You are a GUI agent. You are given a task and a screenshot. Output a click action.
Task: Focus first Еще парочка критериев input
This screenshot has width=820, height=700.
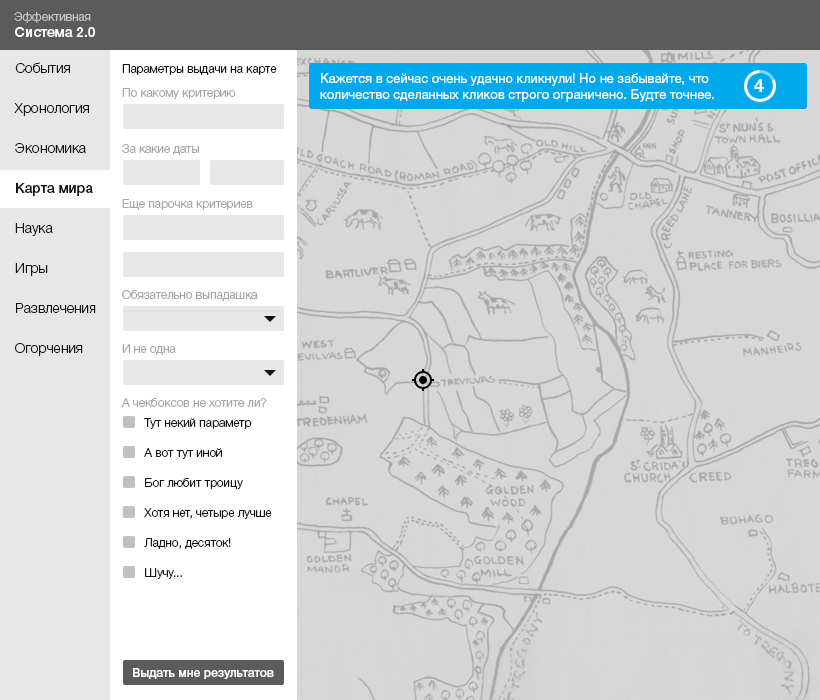203,227
